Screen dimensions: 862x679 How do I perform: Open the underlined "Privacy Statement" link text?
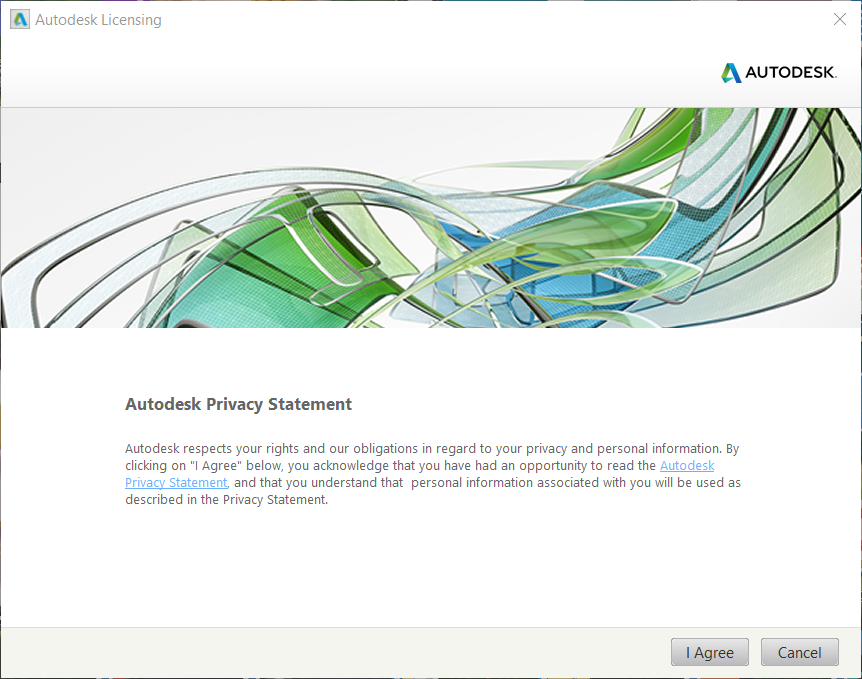tap(176, 483)
